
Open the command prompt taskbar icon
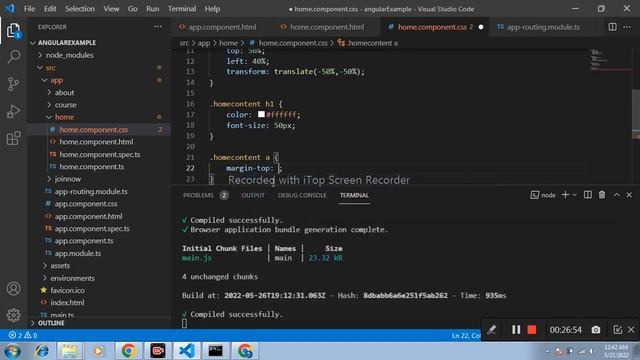216,351
